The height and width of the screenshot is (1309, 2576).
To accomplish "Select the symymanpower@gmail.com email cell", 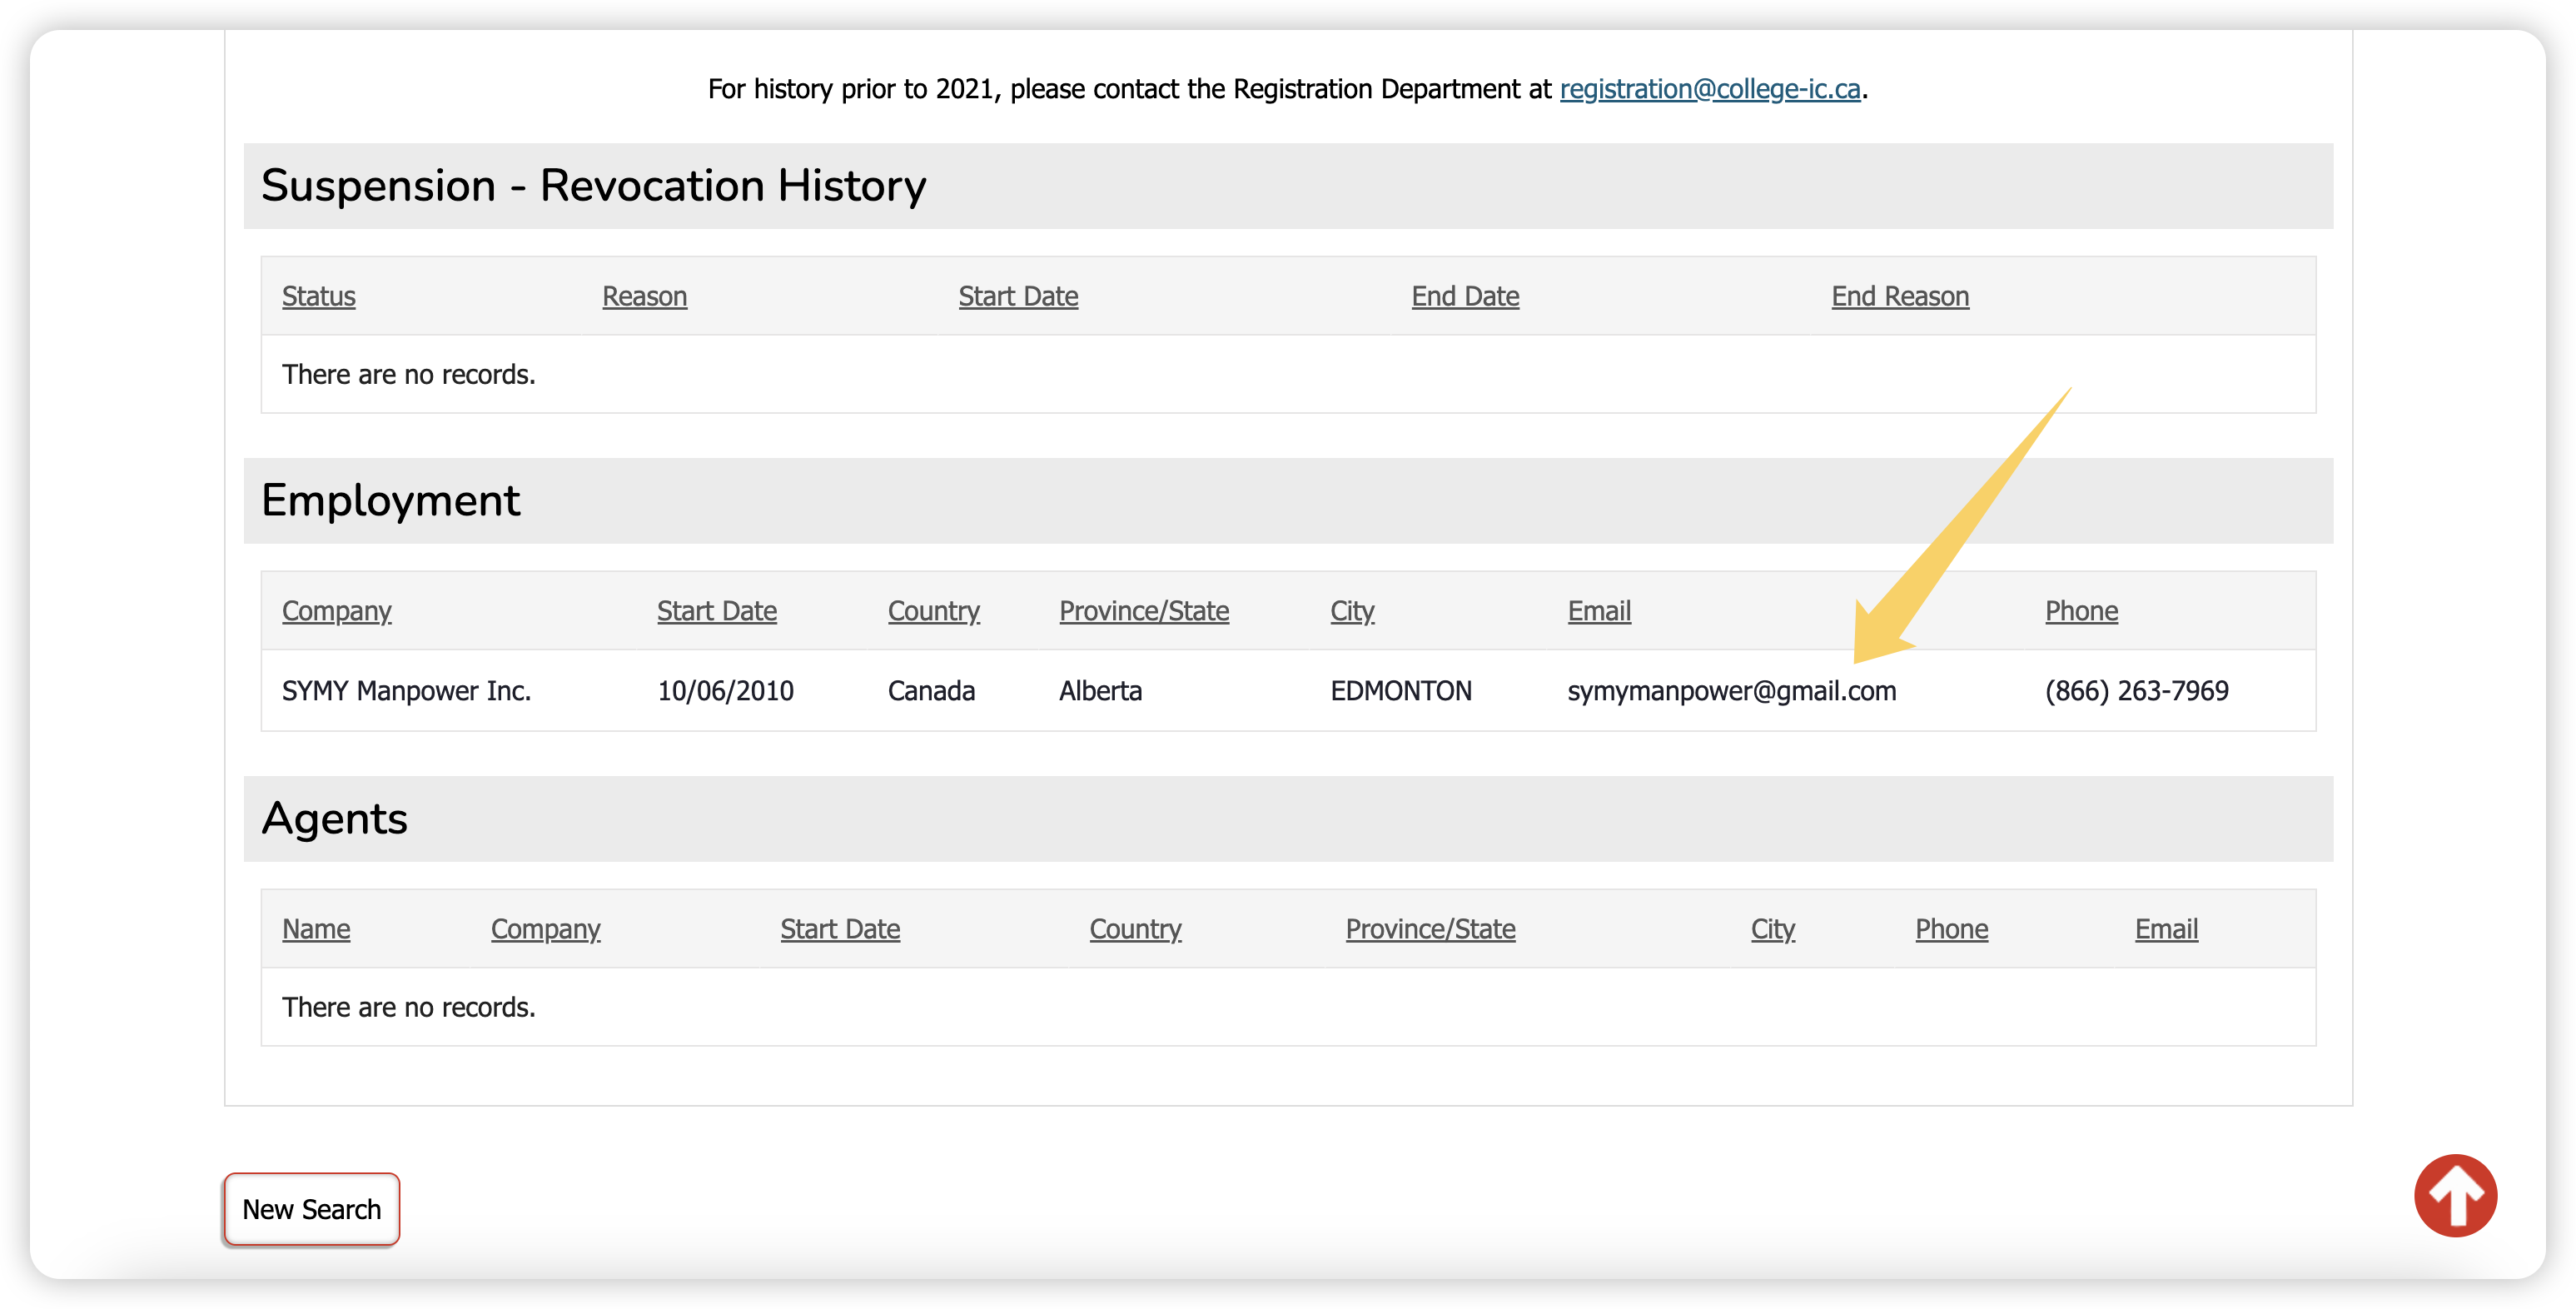I will tap(1731, 691).
